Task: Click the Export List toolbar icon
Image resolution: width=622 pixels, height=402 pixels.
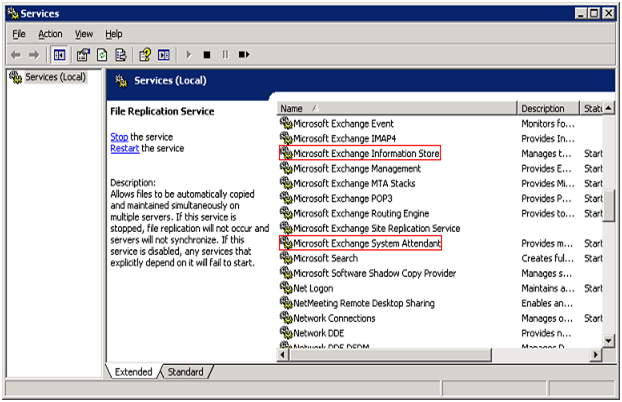Action: [x=121, y=55]
